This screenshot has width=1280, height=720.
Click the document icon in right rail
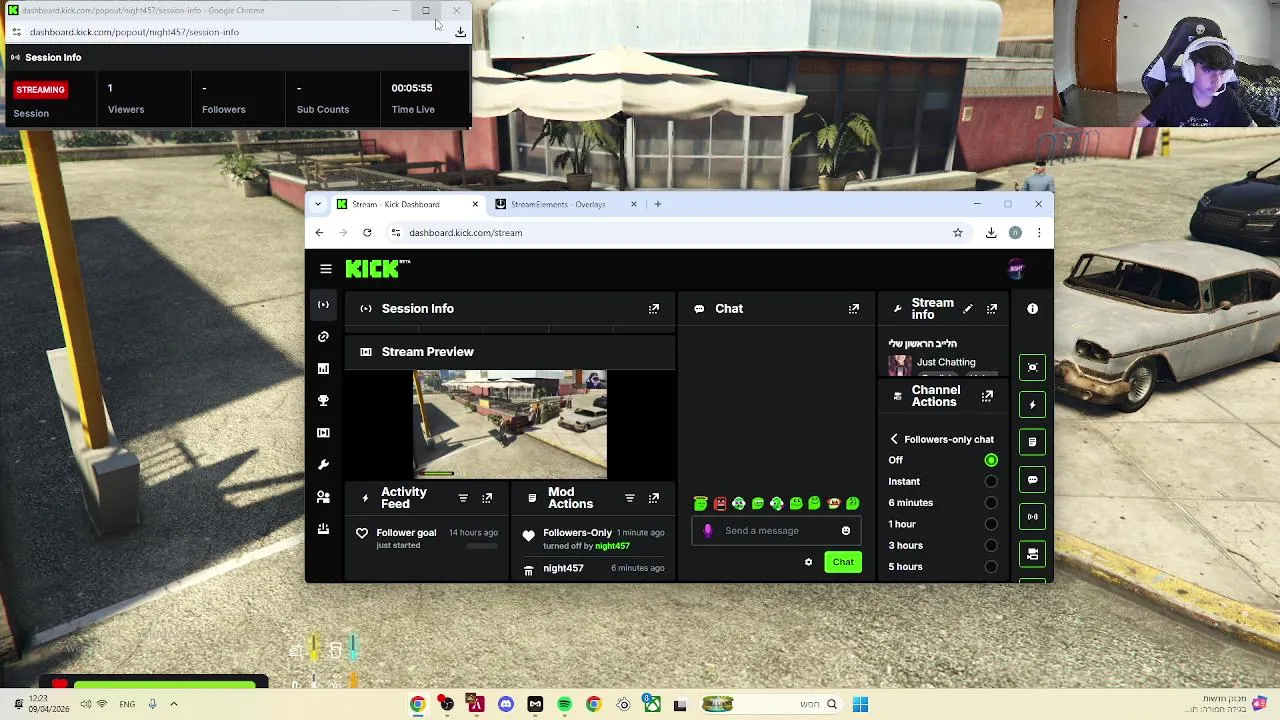tap(1032, 442)
